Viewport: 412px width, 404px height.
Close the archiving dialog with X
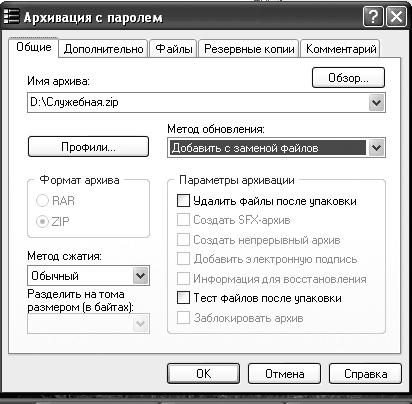[396, 17]
